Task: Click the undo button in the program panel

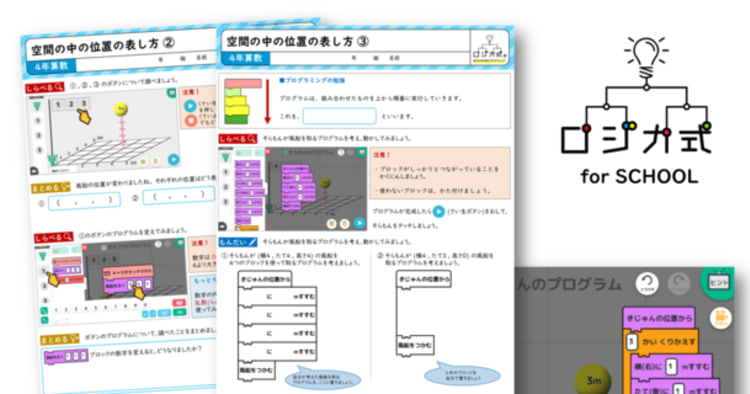Action: pos(647,283)
